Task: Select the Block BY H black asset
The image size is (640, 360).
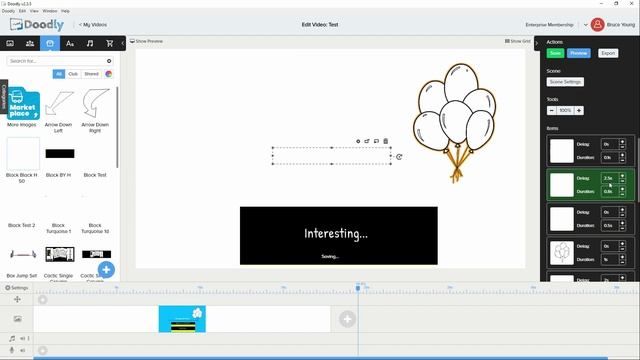Action: [x=60, y=153]
